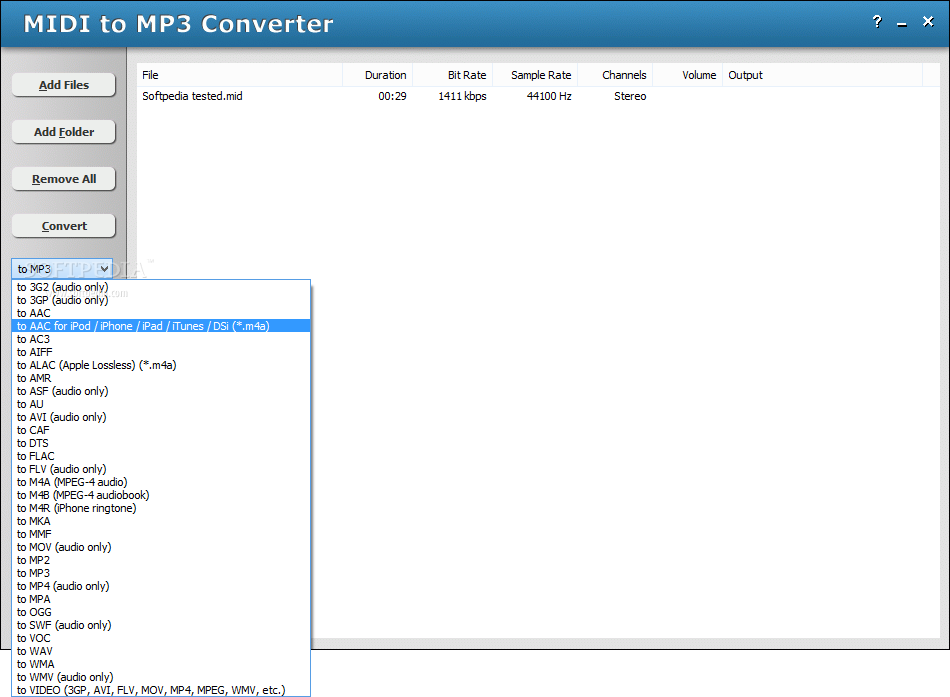
Task: Choose 'to AVI (audio only)' format
Action: point(161,417)
